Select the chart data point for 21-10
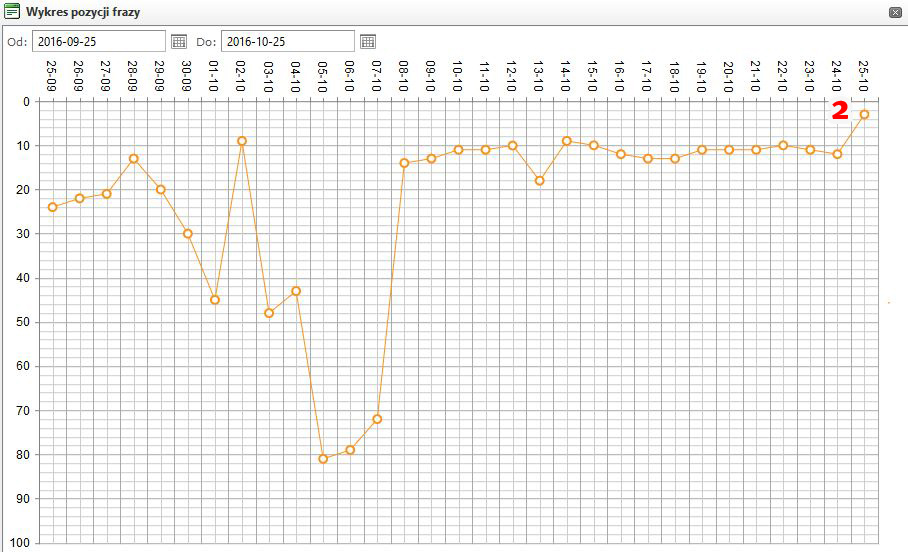The image size is (908, 552). (x=756, y=149)
